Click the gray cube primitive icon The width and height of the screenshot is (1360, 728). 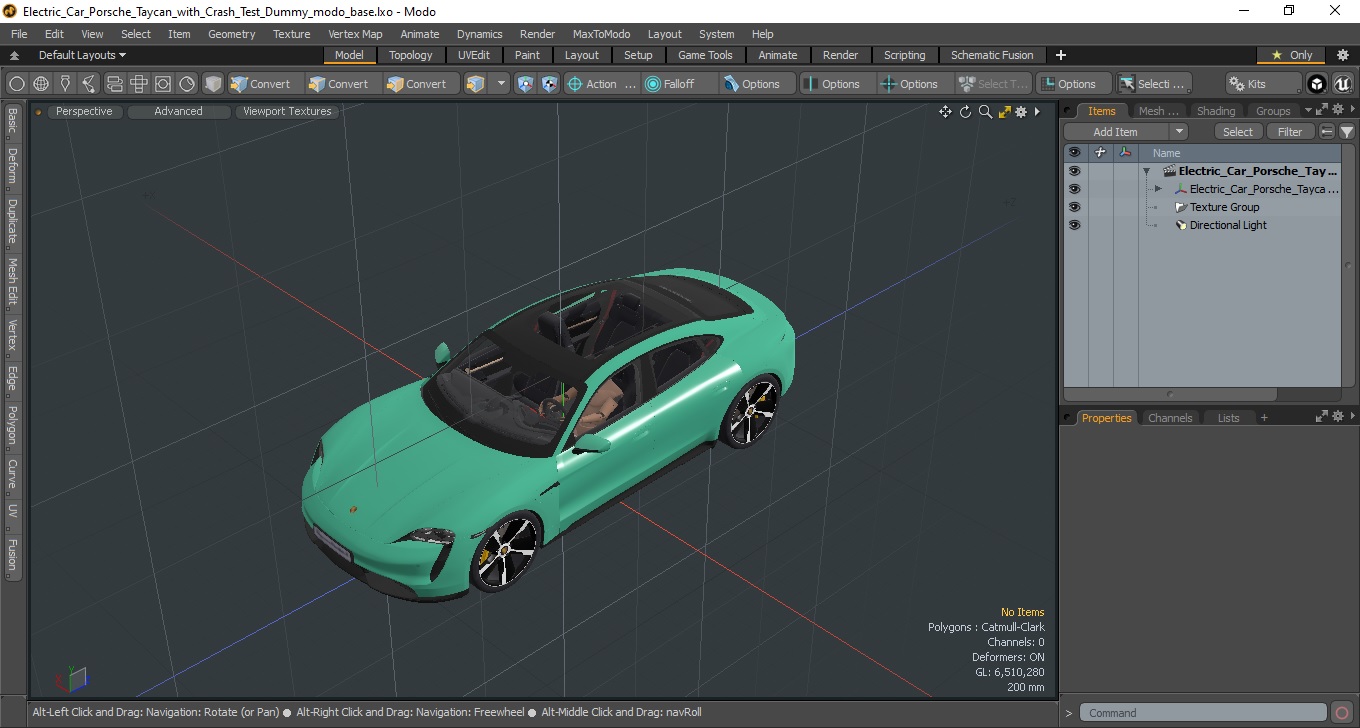coord(213,84)
